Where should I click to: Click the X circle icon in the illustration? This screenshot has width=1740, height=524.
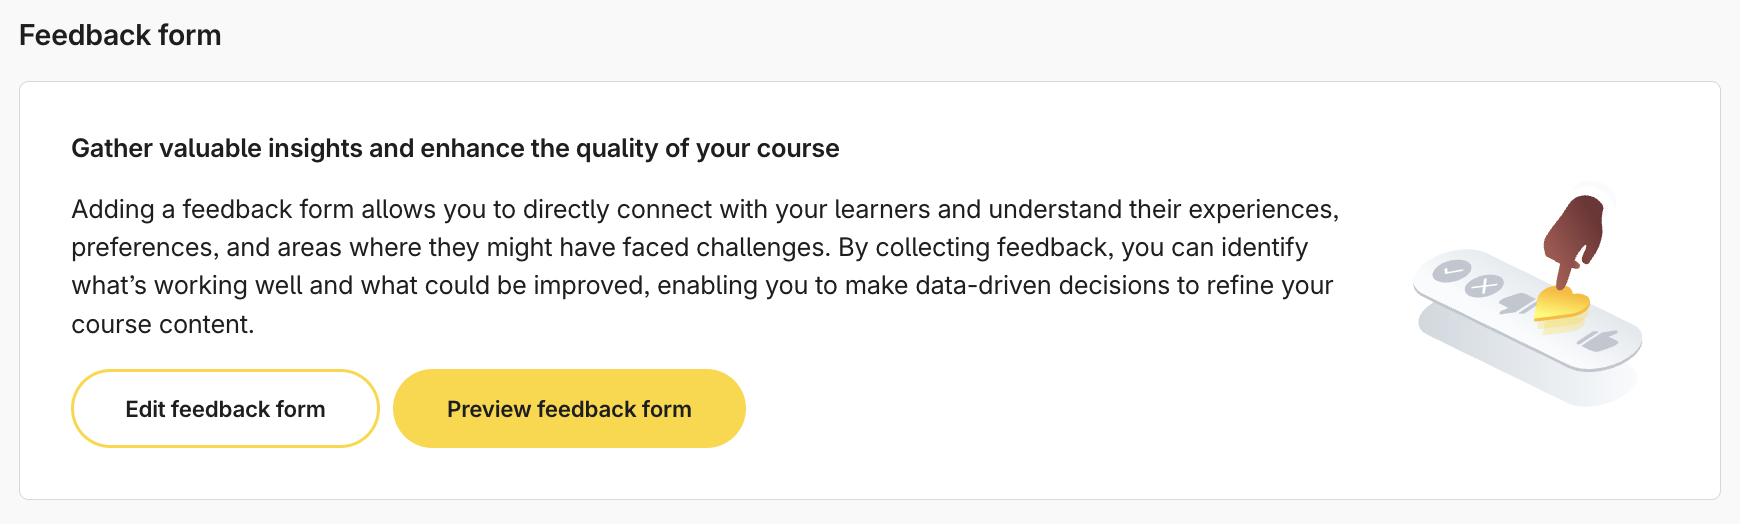tap(1484, 286)
